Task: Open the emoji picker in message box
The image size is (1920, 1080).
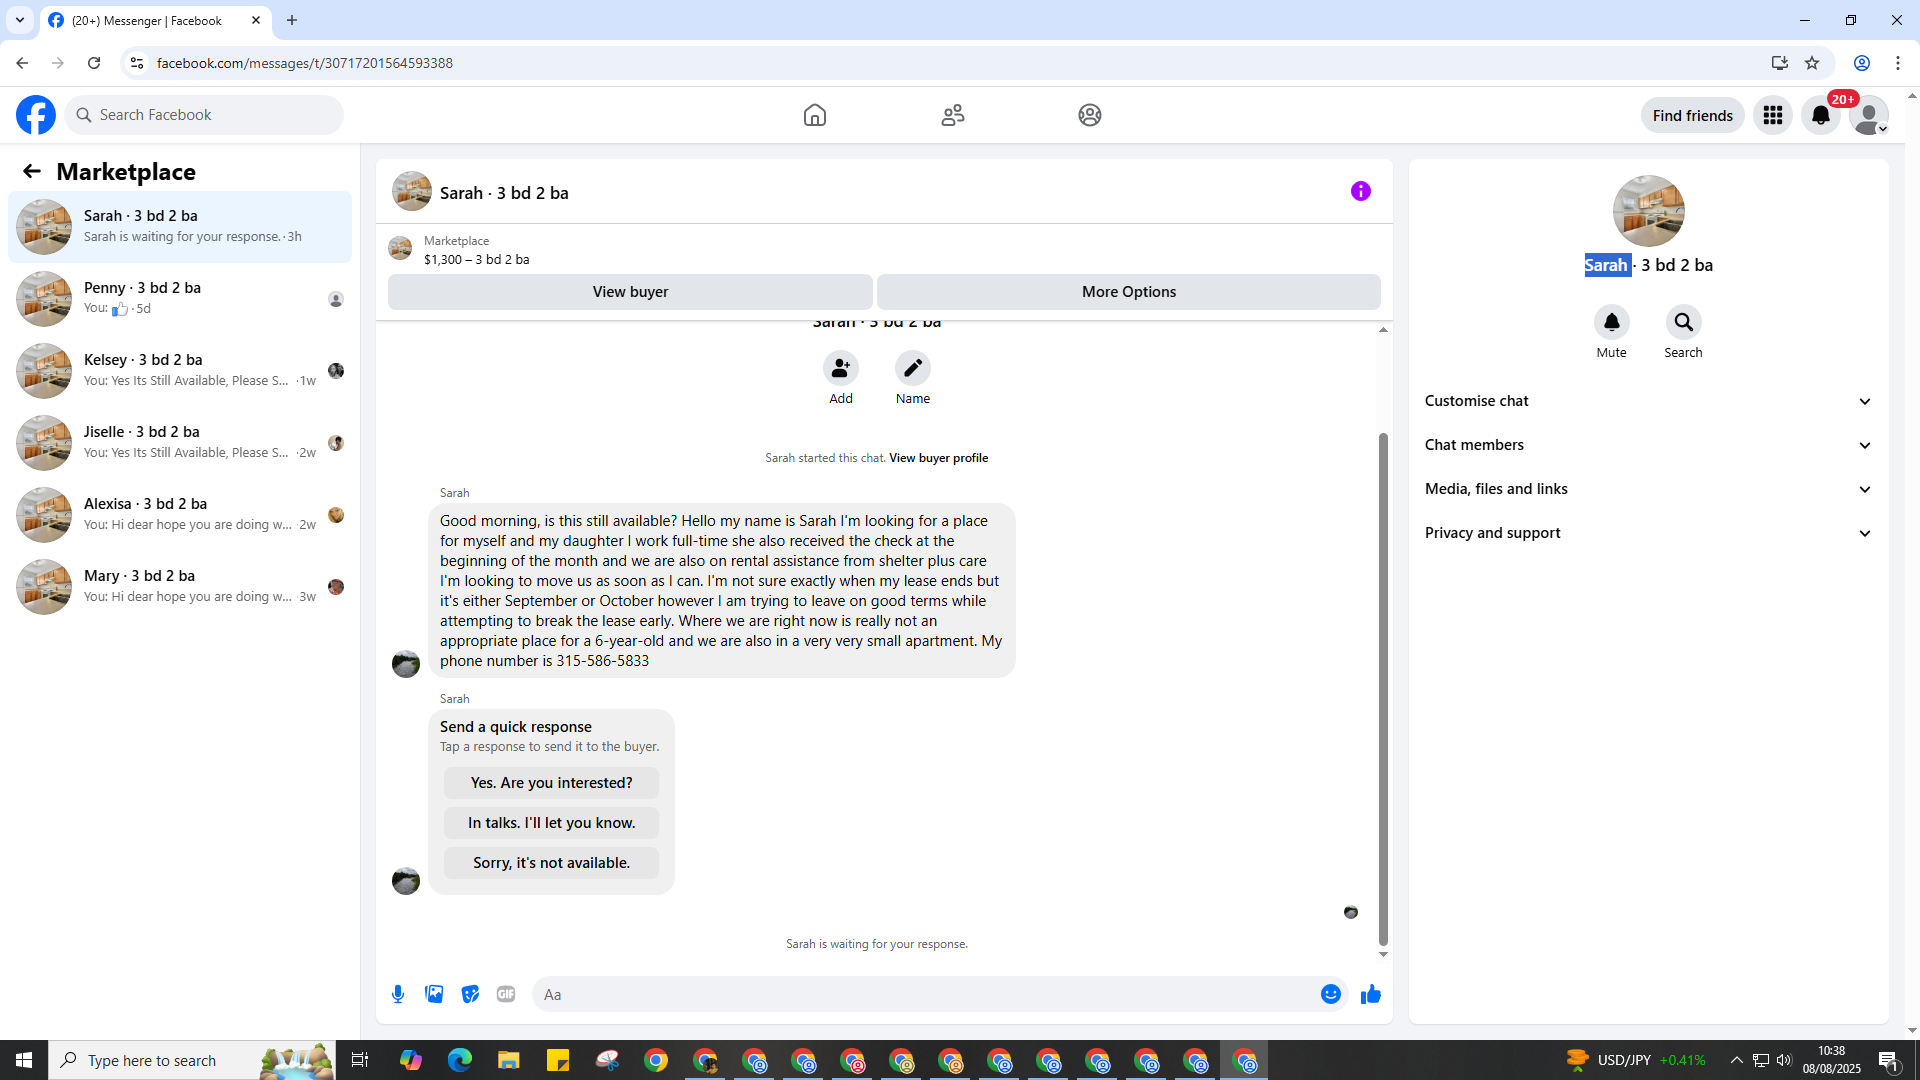Action: click(1330, 994)
